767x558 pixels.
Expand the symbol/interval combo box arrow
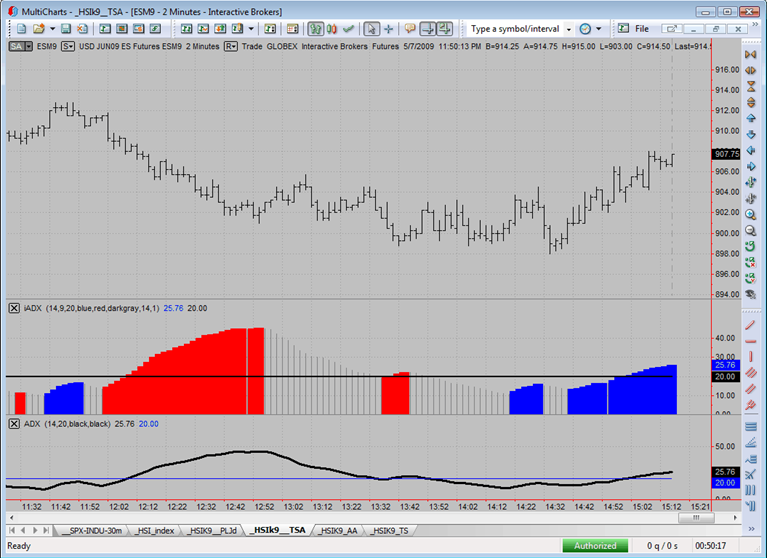tap(568, 29)
